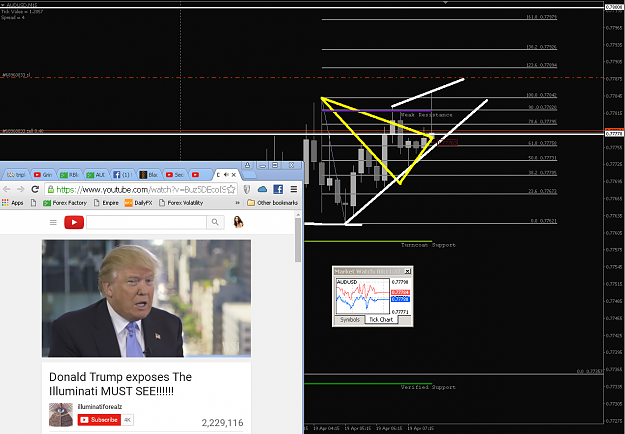
Task: Open a new Chrome tab
Action: [x=249, y=175]
